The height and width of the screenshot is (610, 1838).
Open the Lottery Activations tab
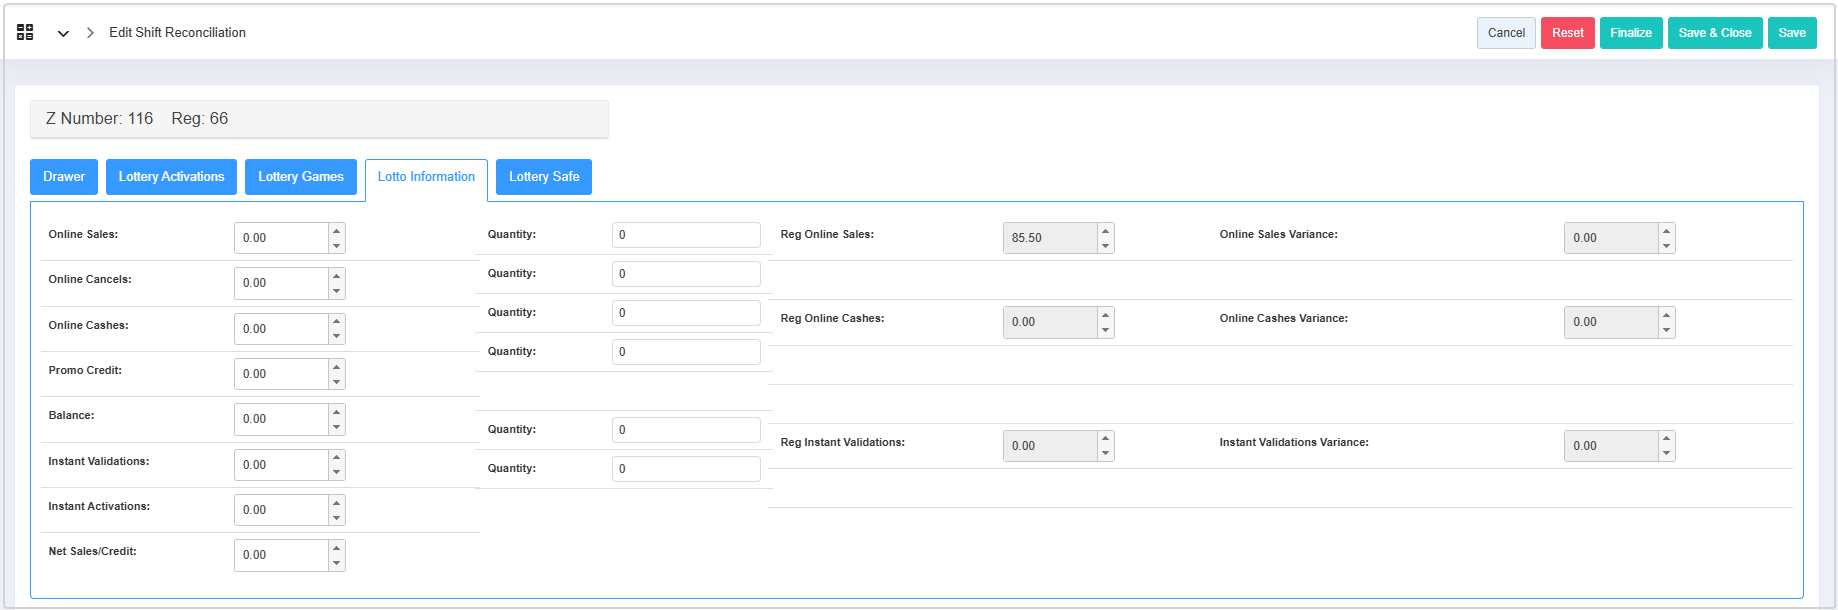[171, 177]
